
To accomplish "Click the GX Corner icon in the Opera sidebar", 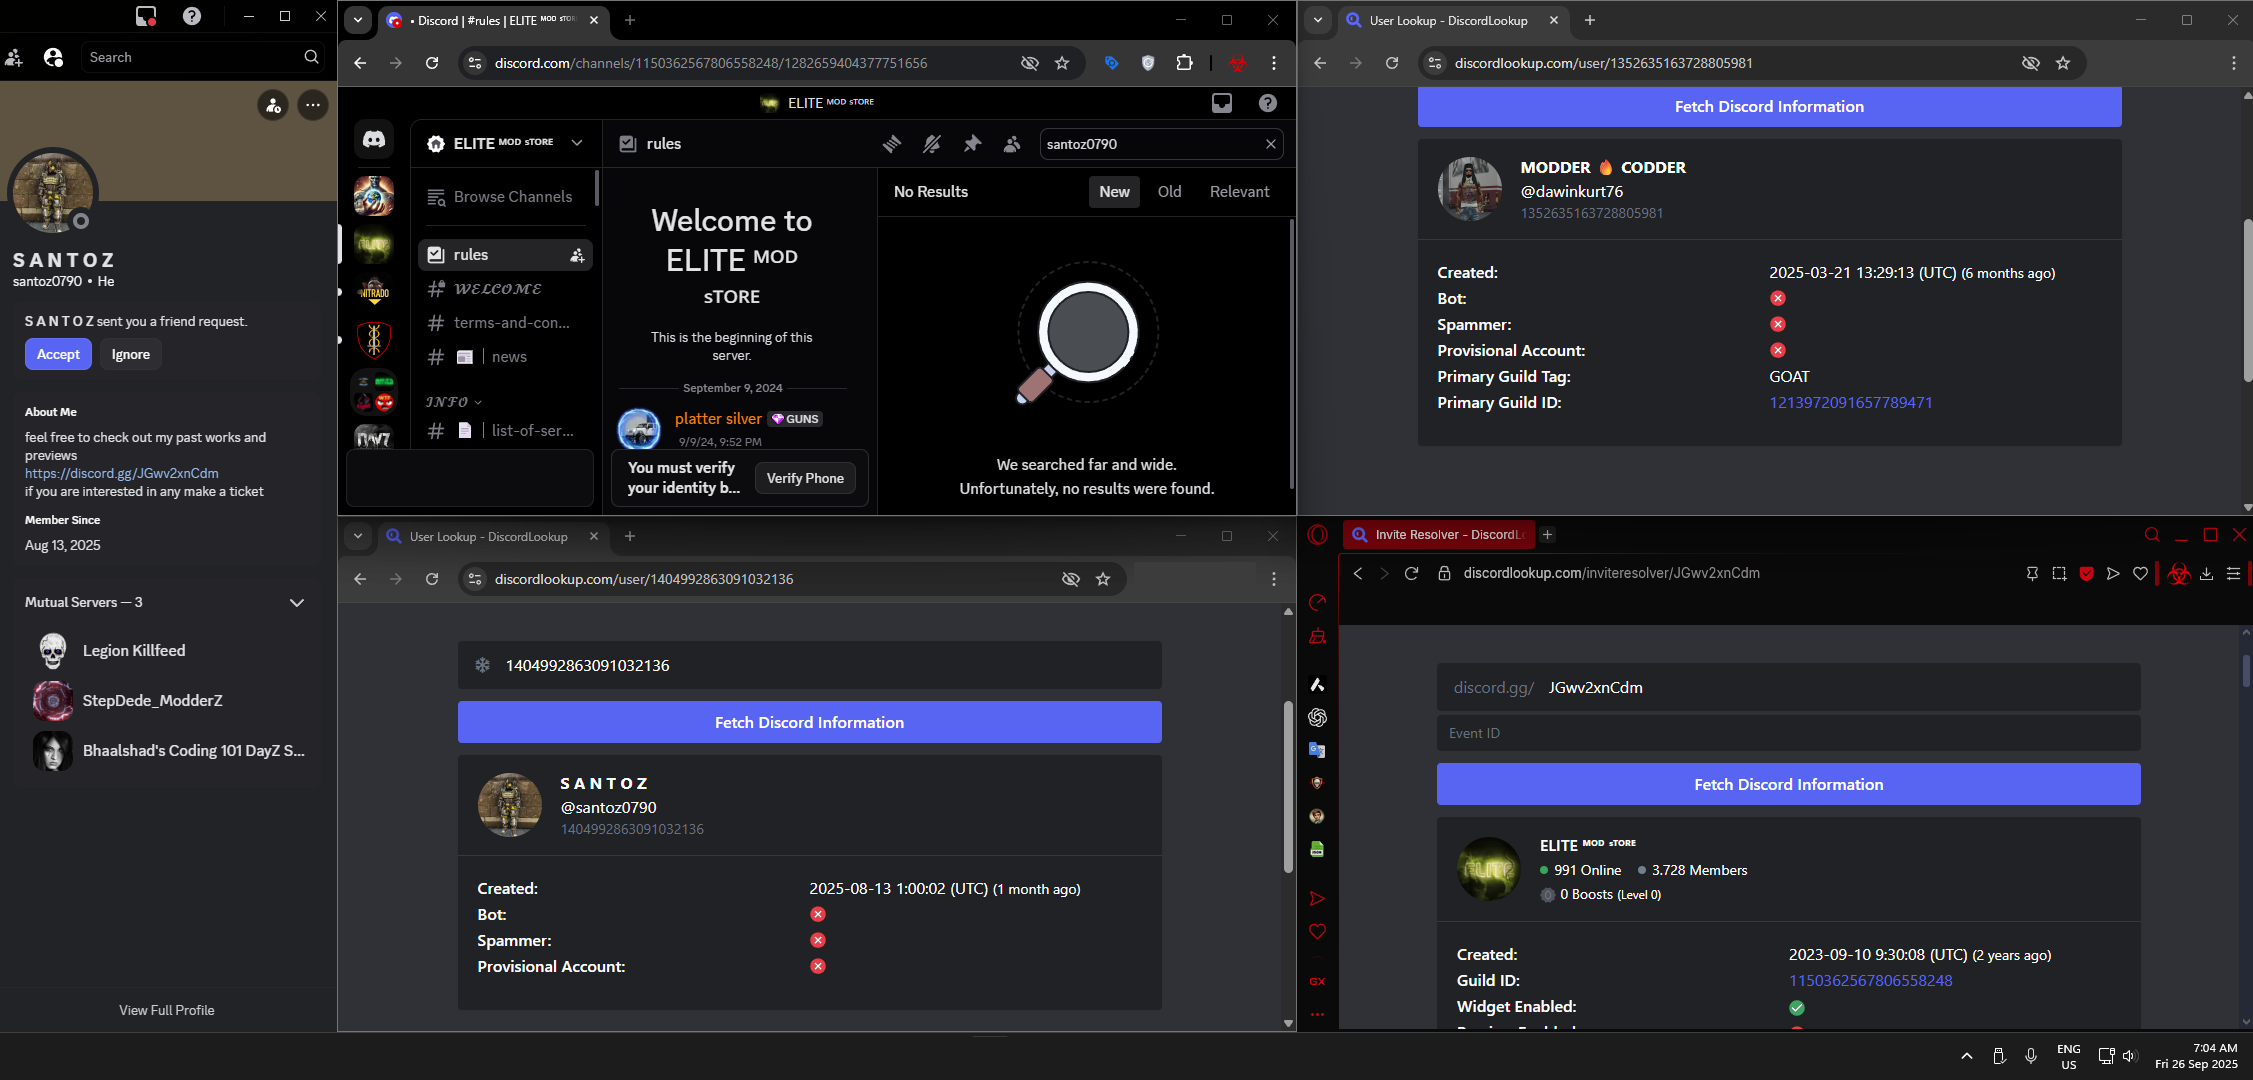I will point(1317,981).
